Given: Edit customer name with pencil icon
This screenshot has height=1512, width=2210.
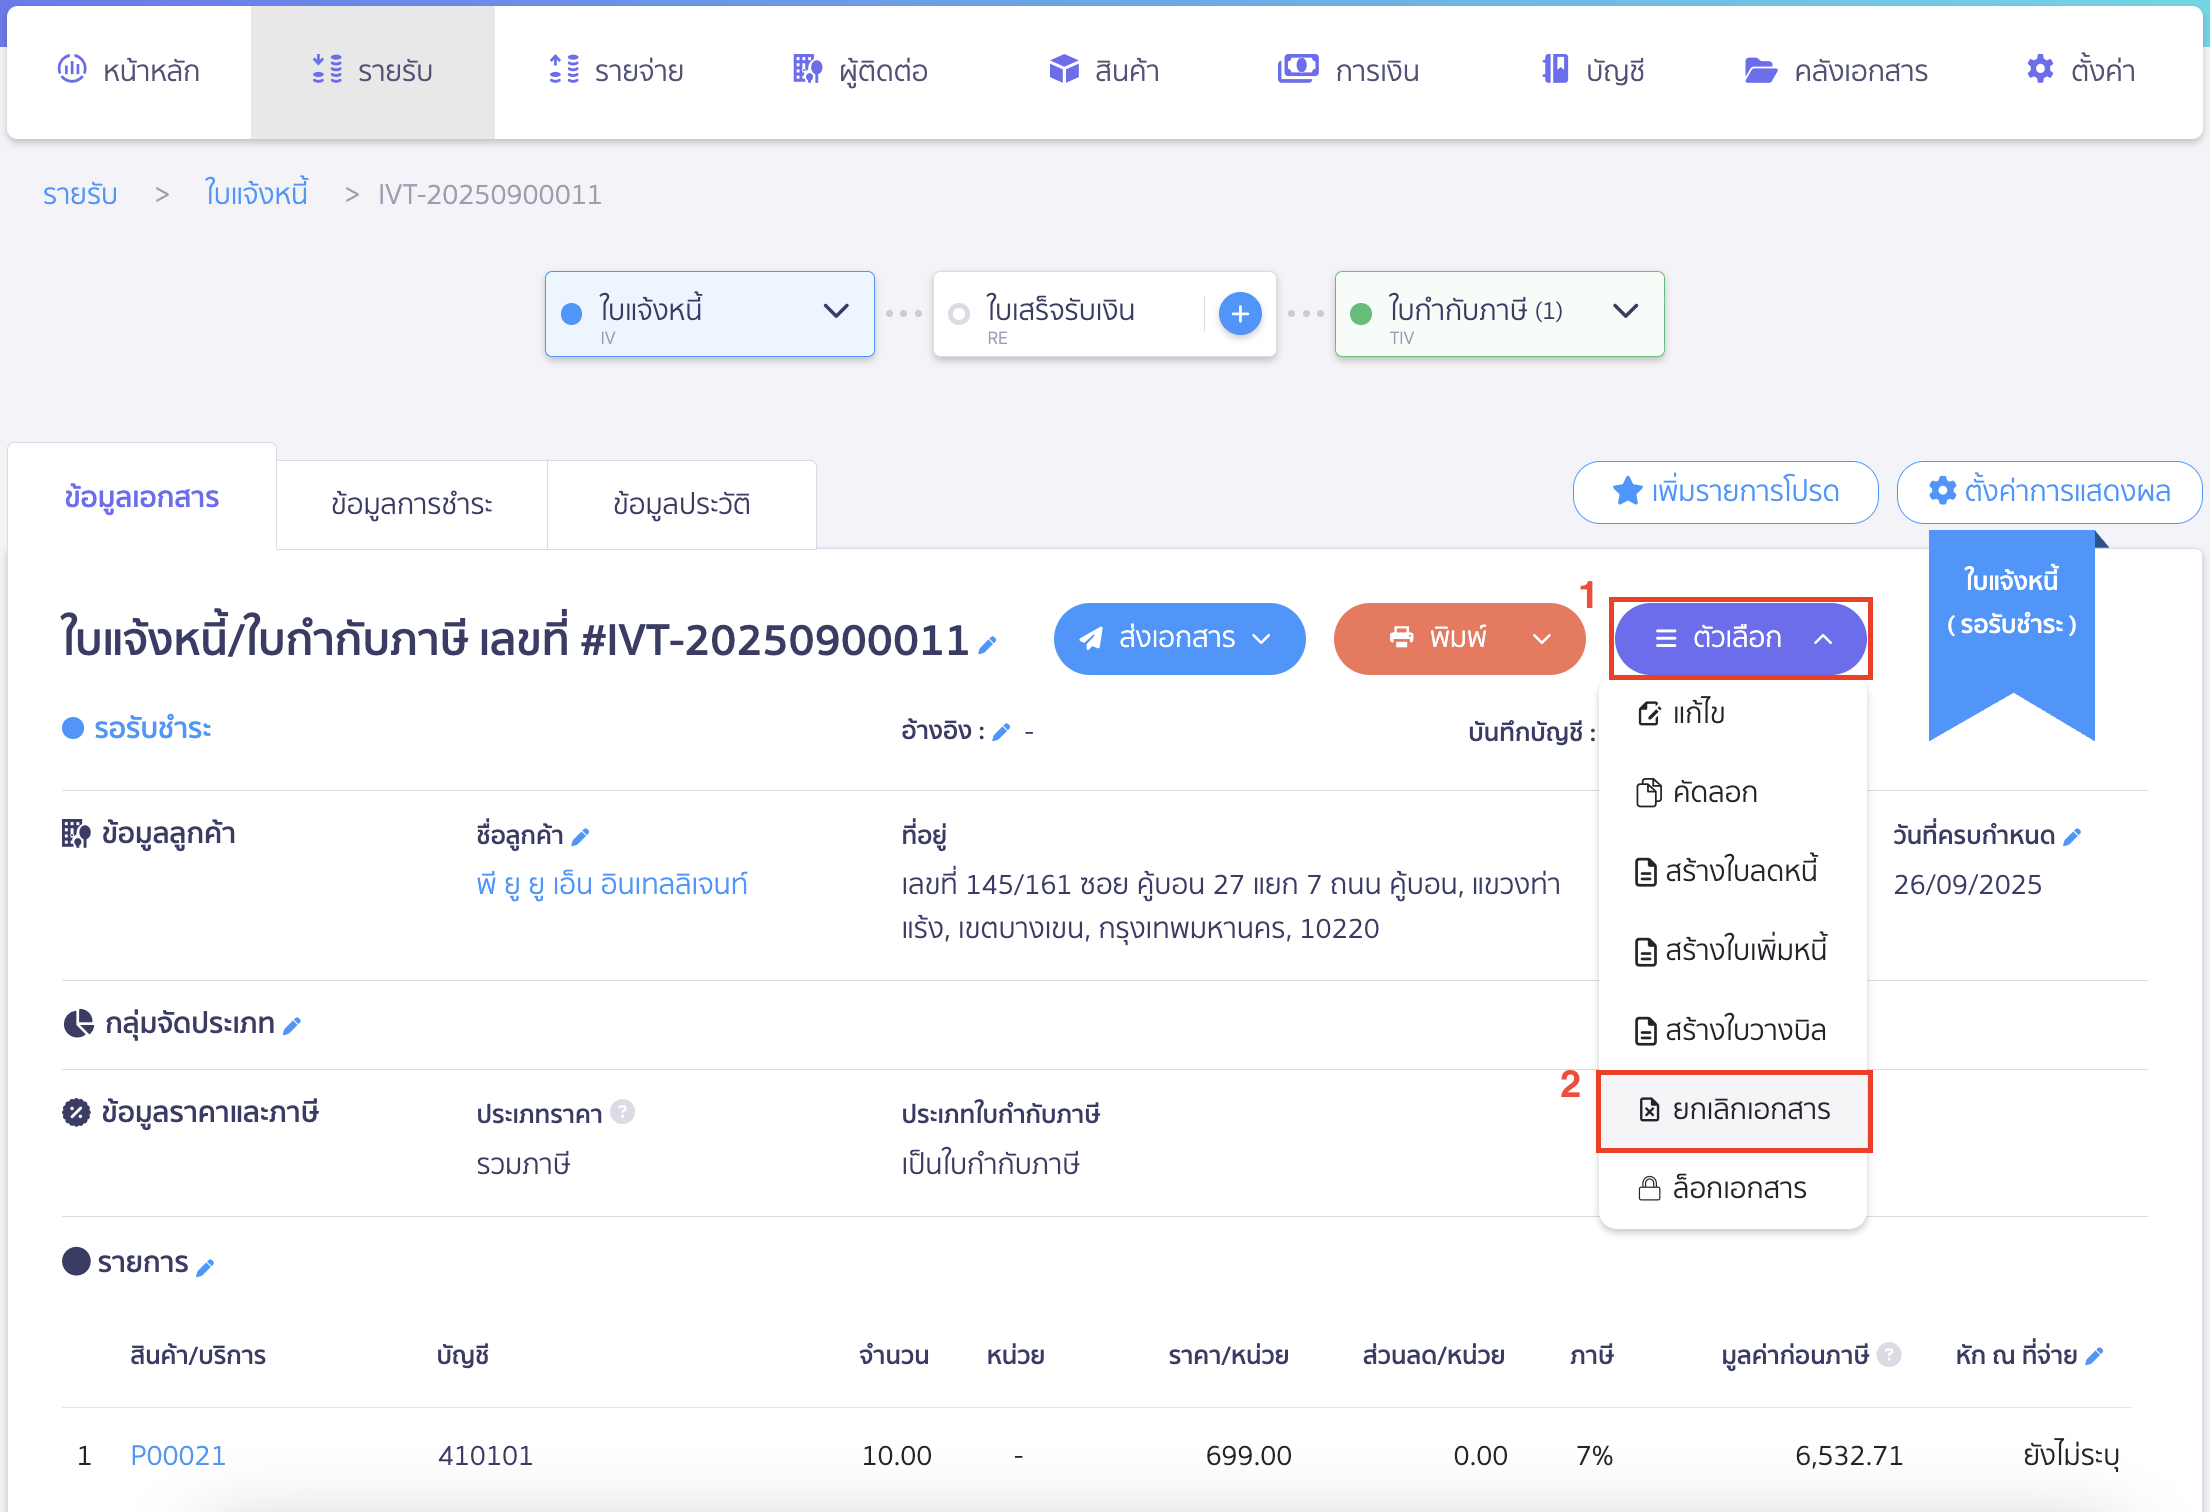Looking at the screenshot, I should (x=581, y=836).
